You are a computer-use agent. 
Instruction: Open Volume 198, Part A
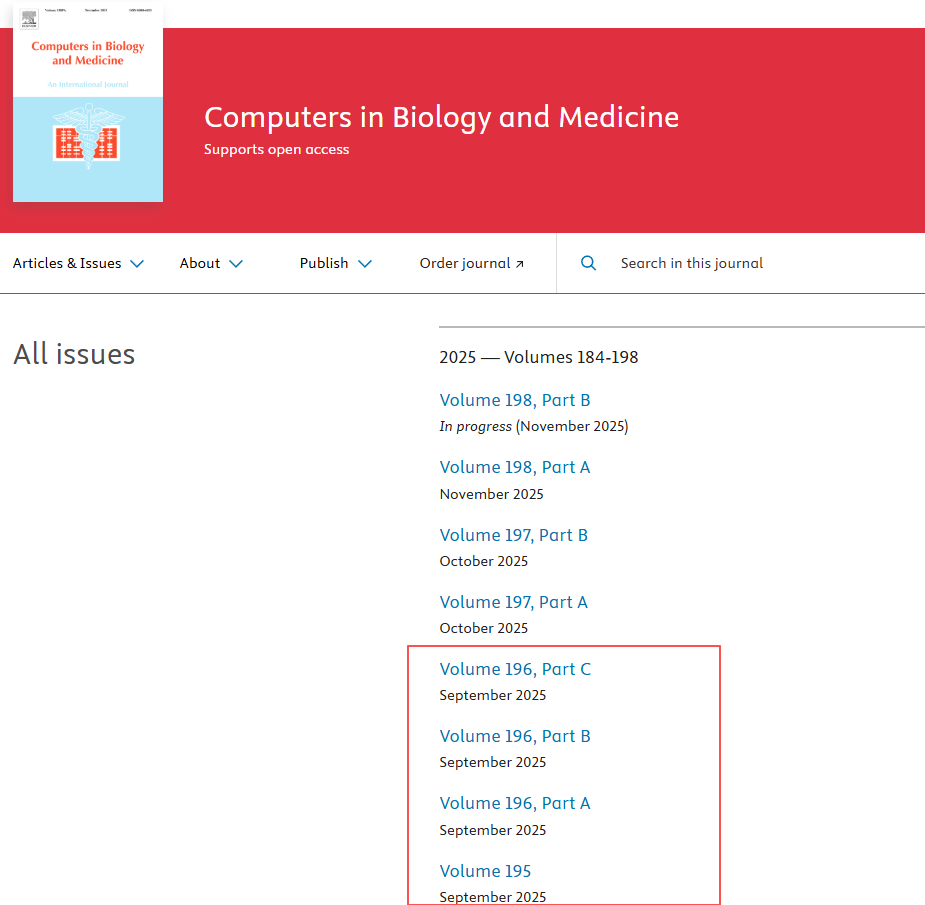point(515,467)
